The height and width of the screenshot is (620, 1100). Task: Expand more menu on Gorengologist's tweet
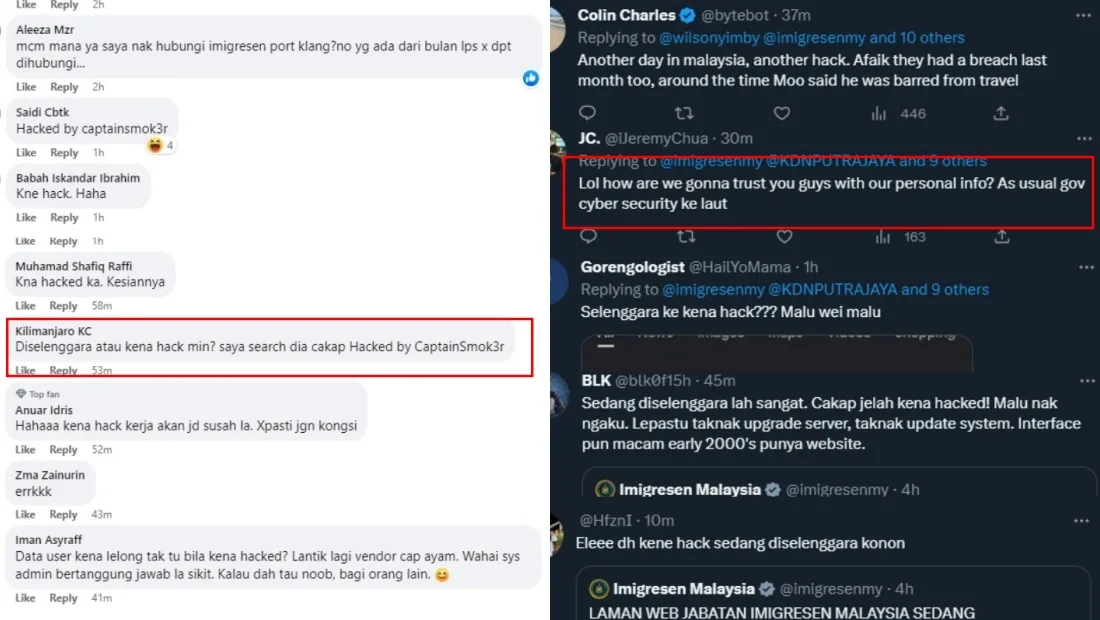coord(1084,268)
